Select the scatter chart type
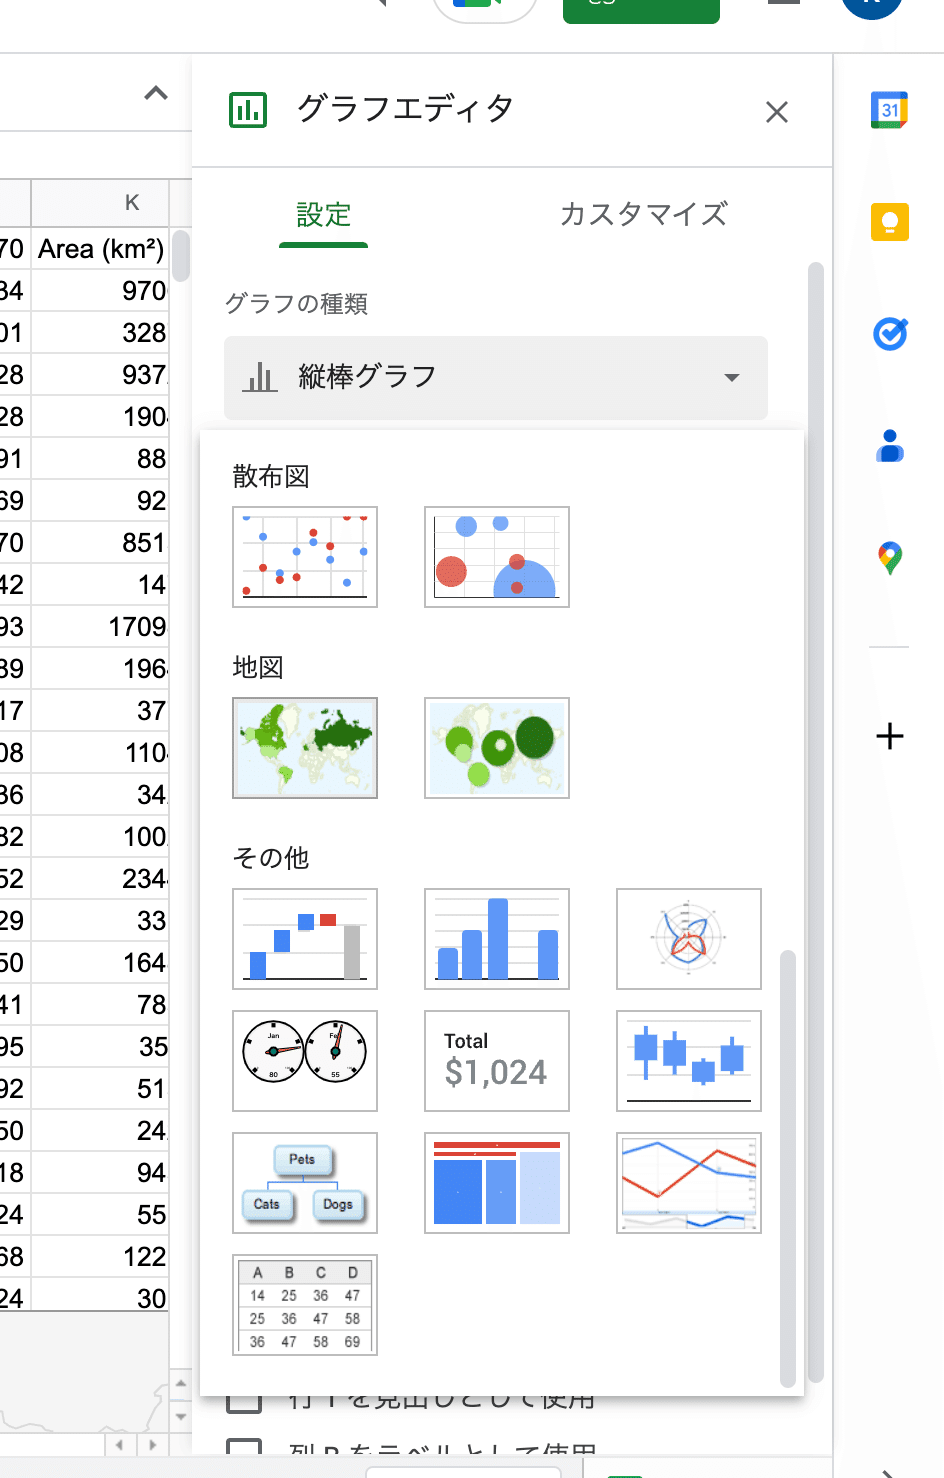This screenshot has height=1478, width=944. (x=304, y=556)
